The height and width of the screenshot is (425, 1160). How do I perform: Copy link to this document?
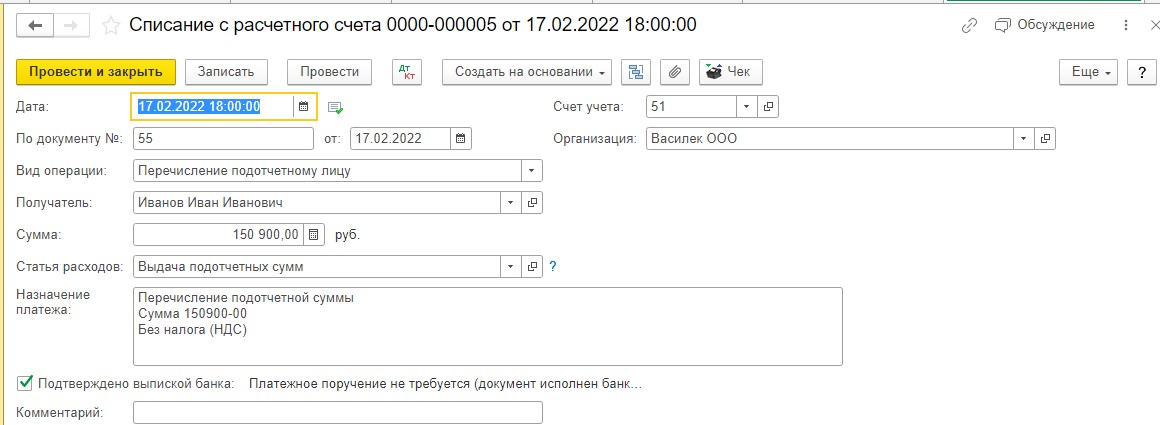(969, 26)
